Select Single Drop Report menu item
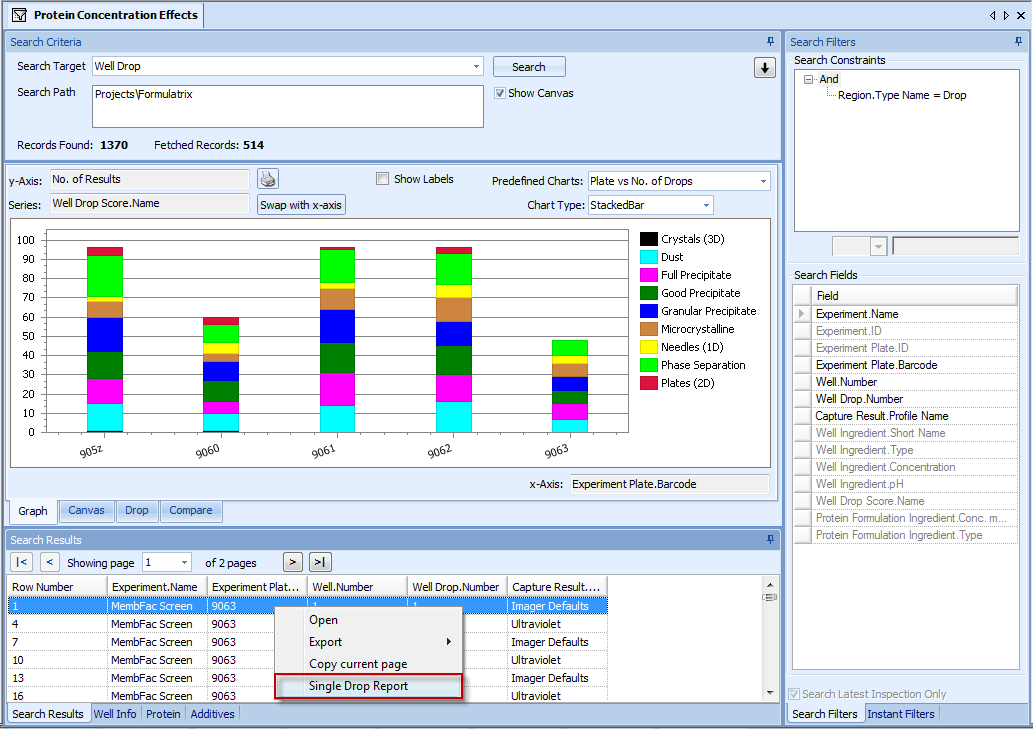The height and width of the screenshot is (729, 1033). [358, 686]
